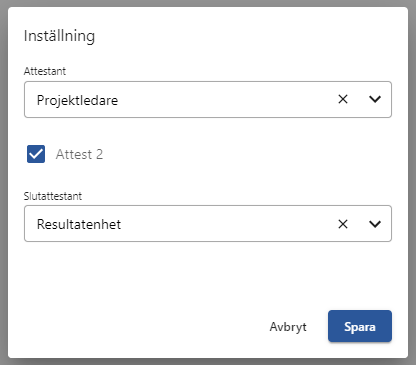Image resolution: width=416 pixels, height=365 pixels.
Task: Expand the Slutattestant dropdown arrow
Action: click(x=375, y=224)
